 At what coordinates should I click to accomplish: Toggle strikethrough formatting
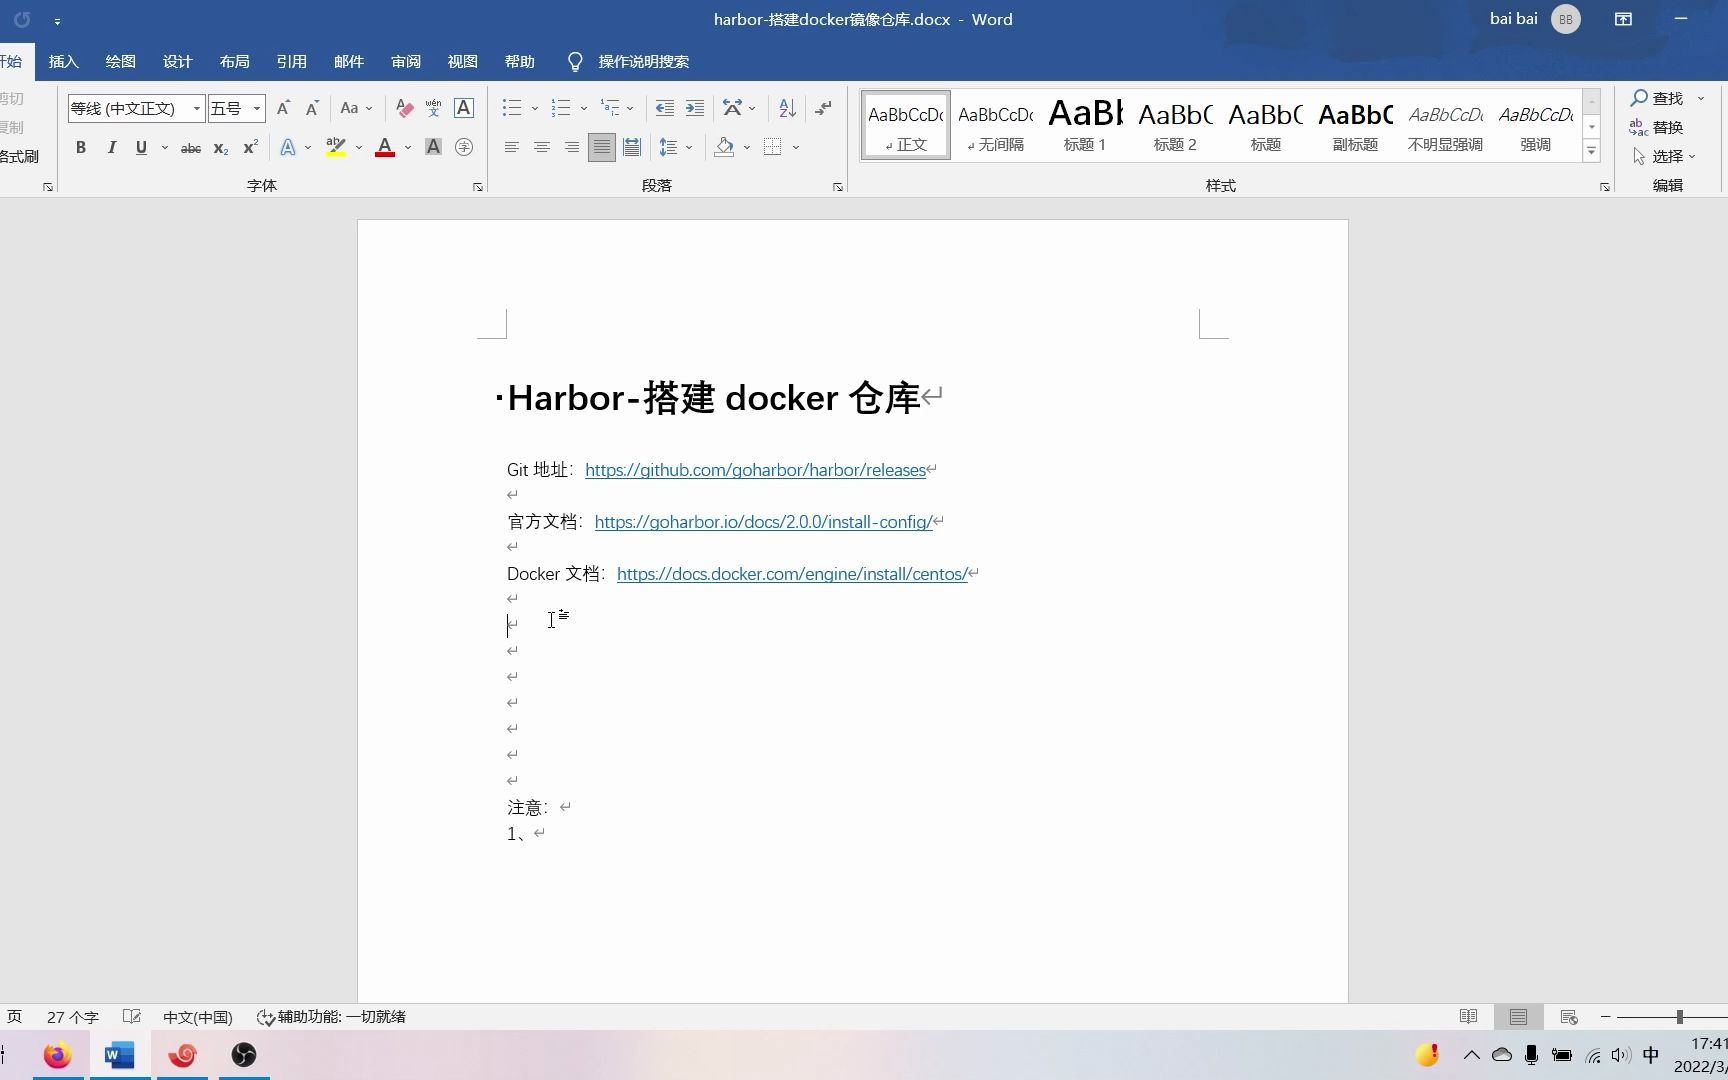190,148
